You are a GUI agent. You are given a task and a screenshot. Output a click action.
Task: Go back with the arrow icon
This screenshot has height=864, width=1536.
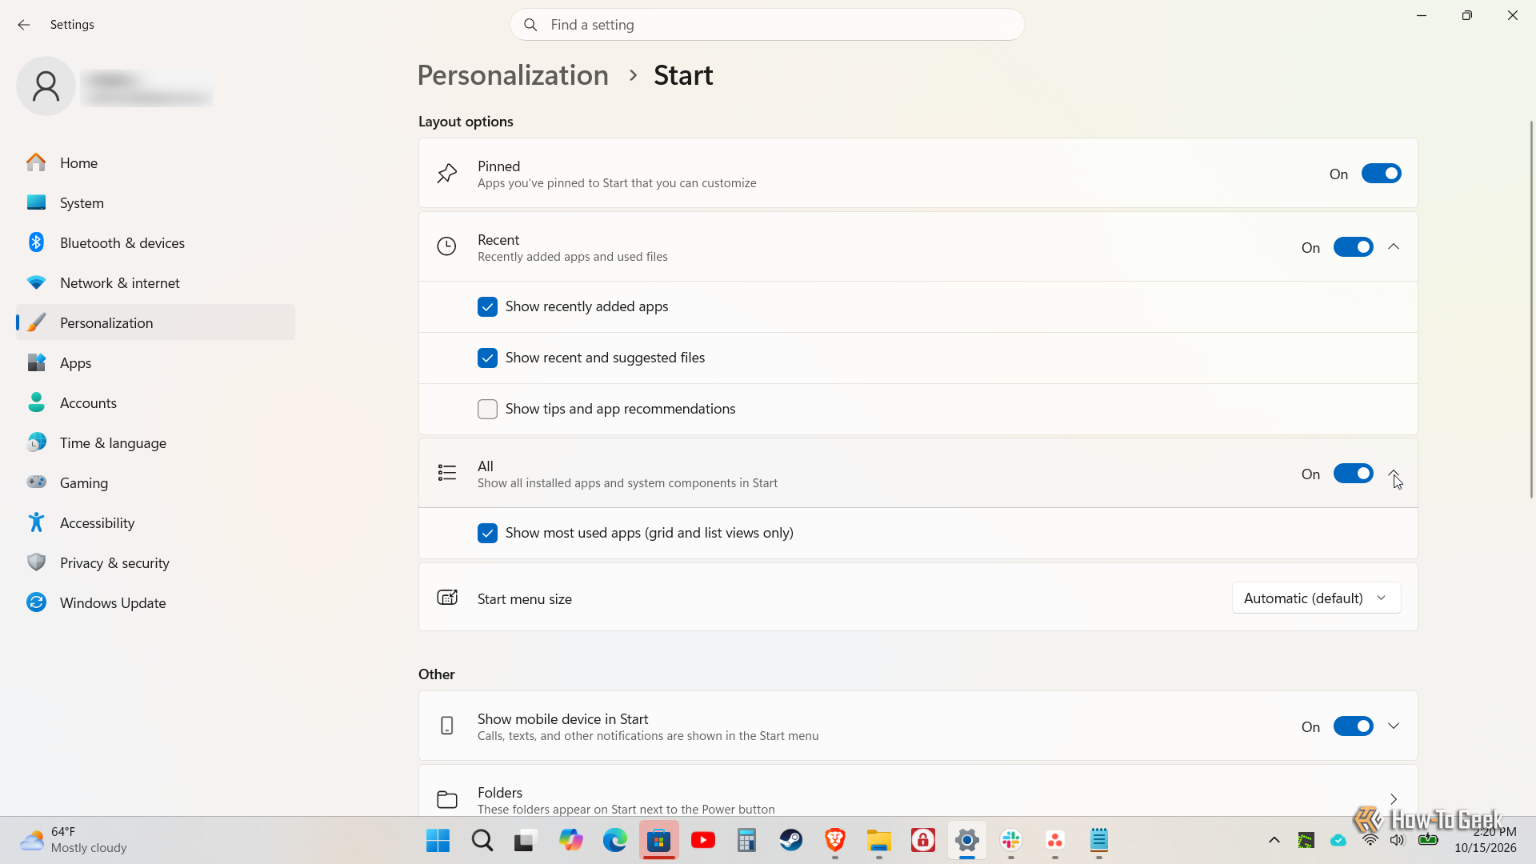coord(24,25)
